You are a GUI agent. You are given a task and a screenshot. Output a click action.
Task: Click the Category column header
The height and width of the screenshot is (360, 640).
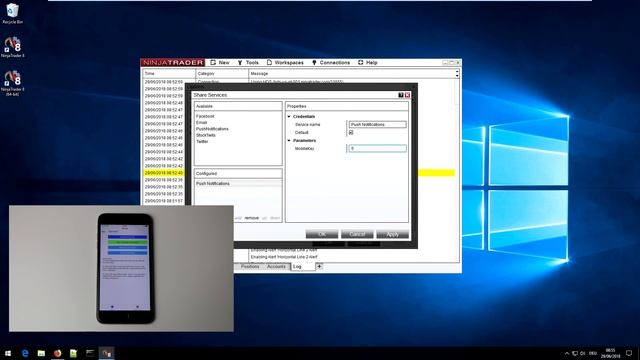222,73
